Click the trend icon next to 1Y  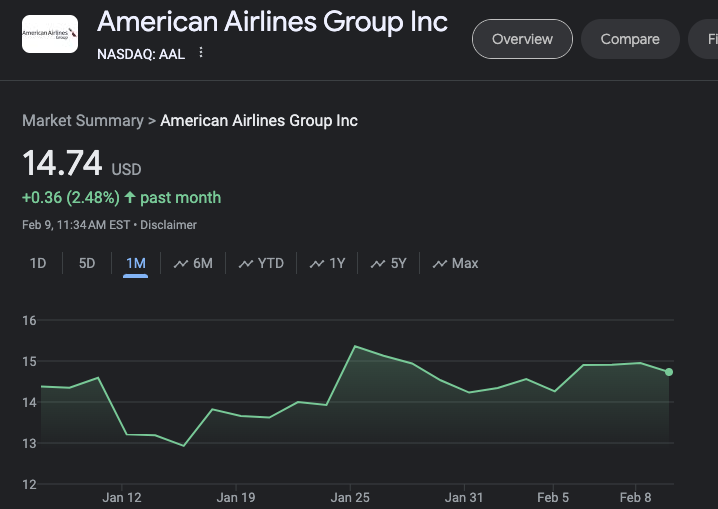point(317,264)
